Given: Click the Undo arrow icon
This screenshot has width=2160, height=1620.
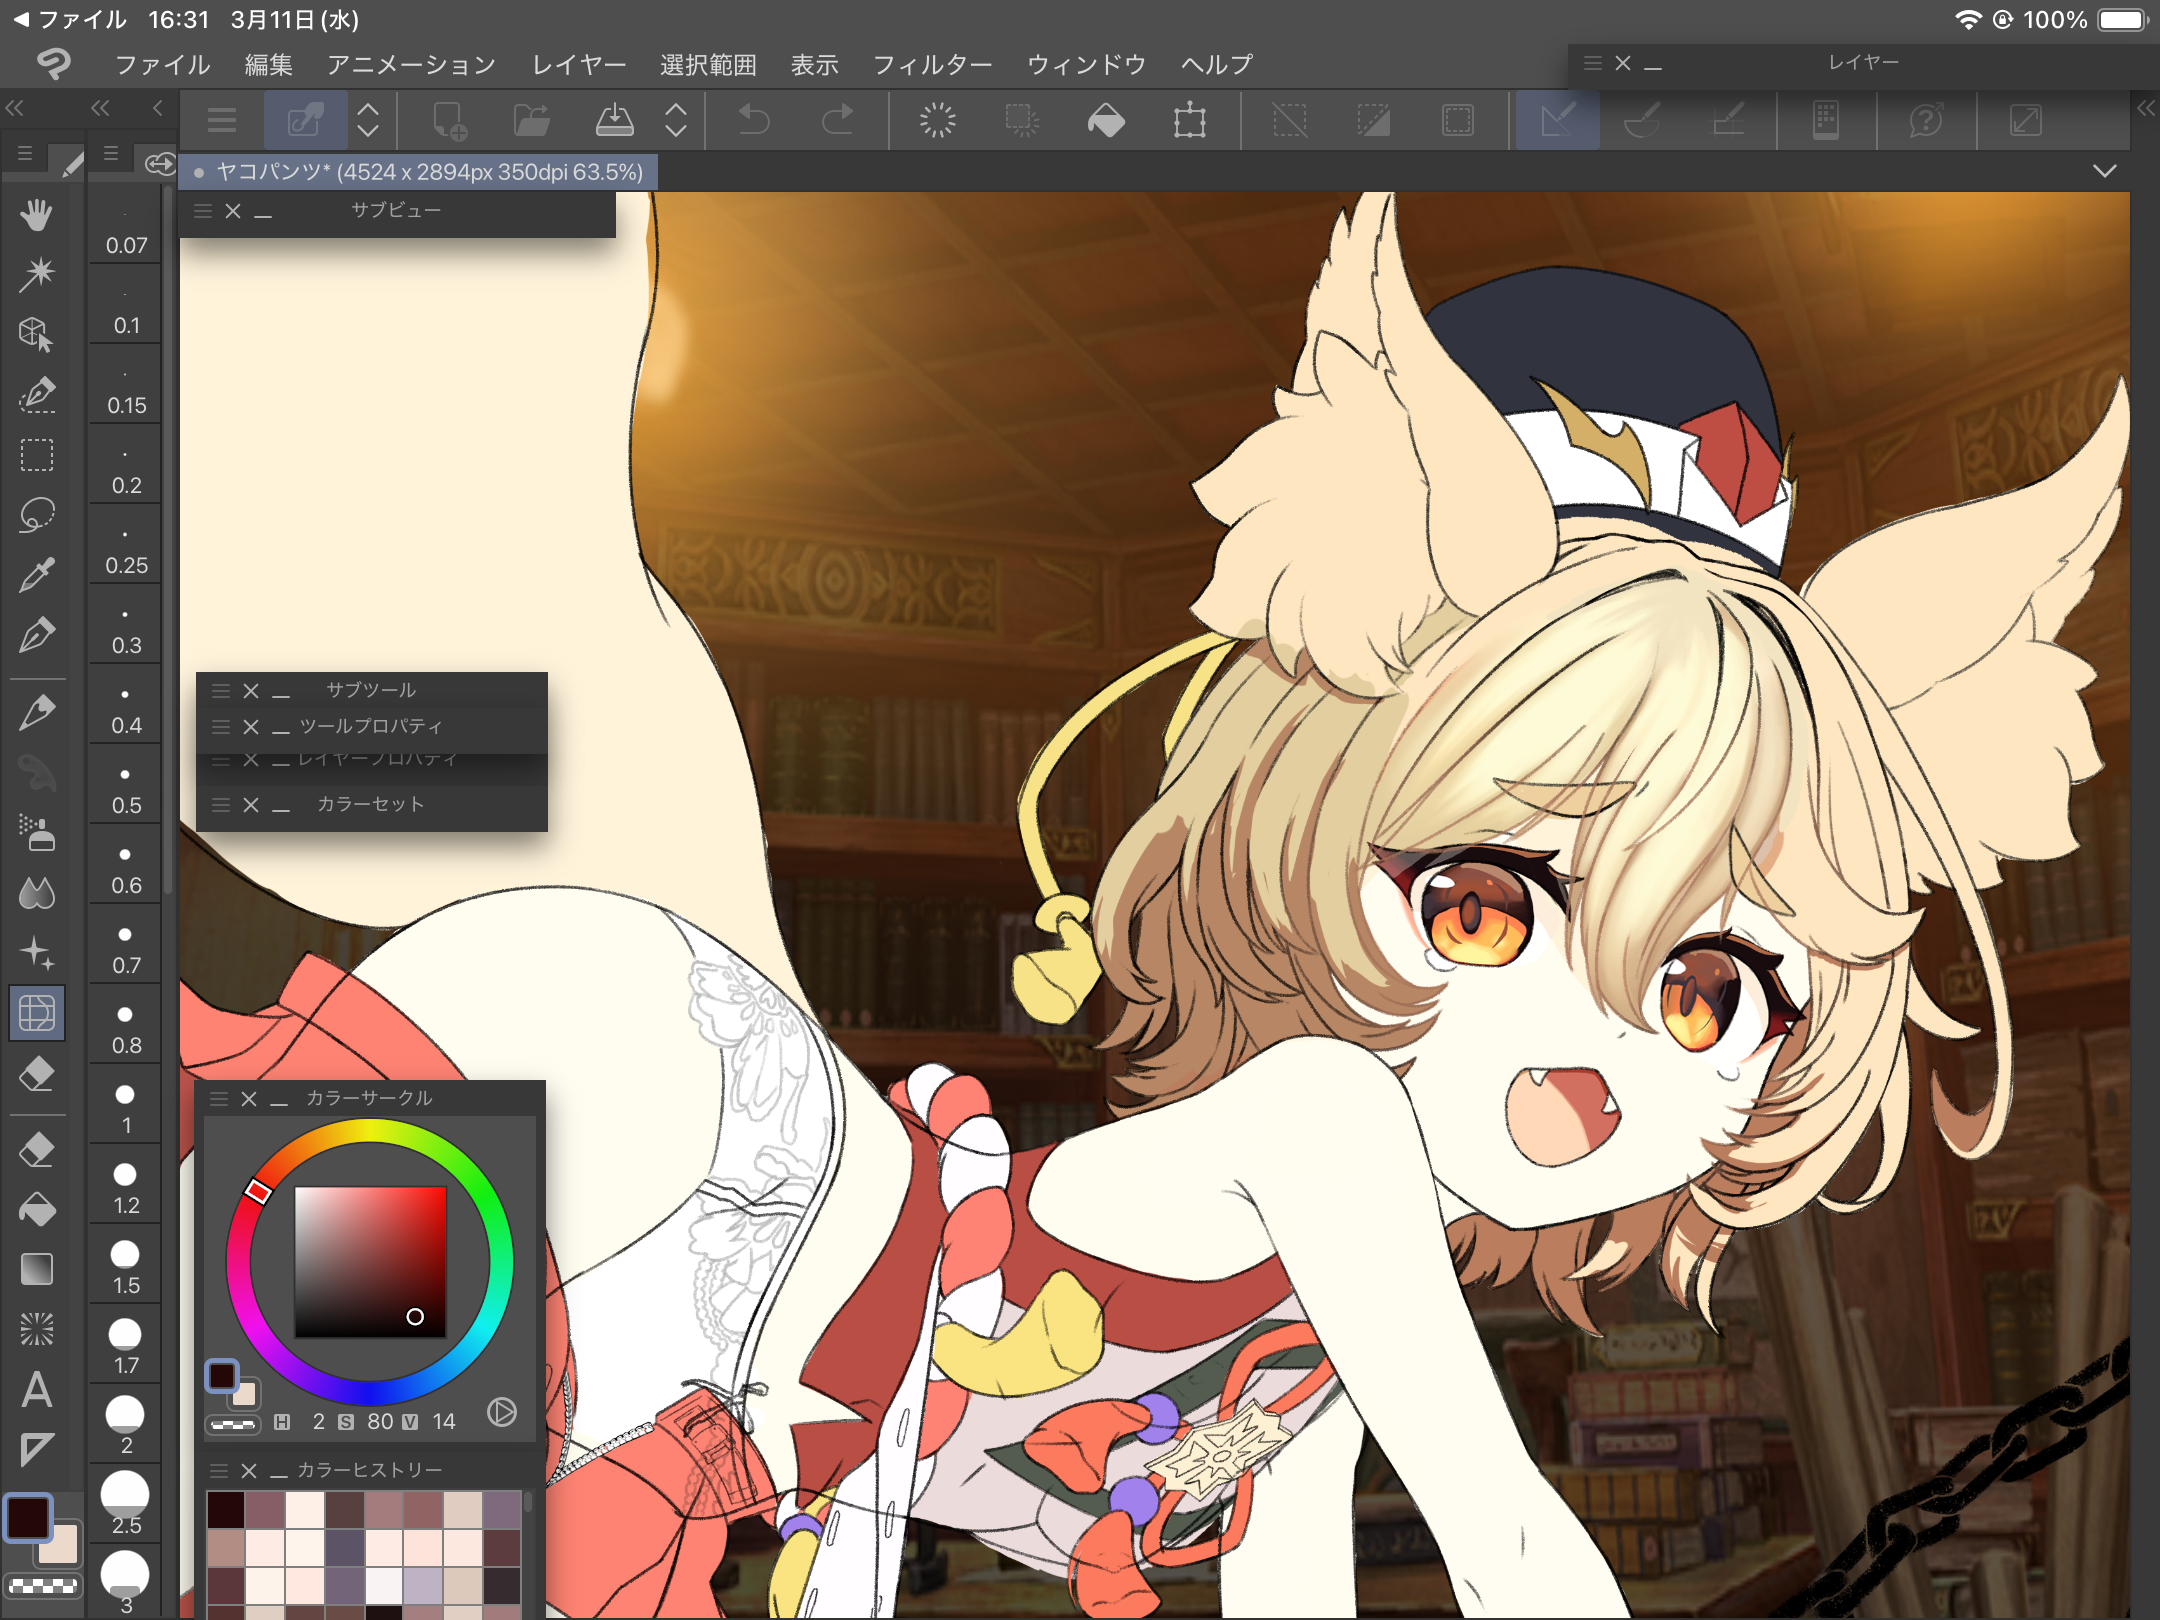Looking at the screenshot, I should click(753, 121).
